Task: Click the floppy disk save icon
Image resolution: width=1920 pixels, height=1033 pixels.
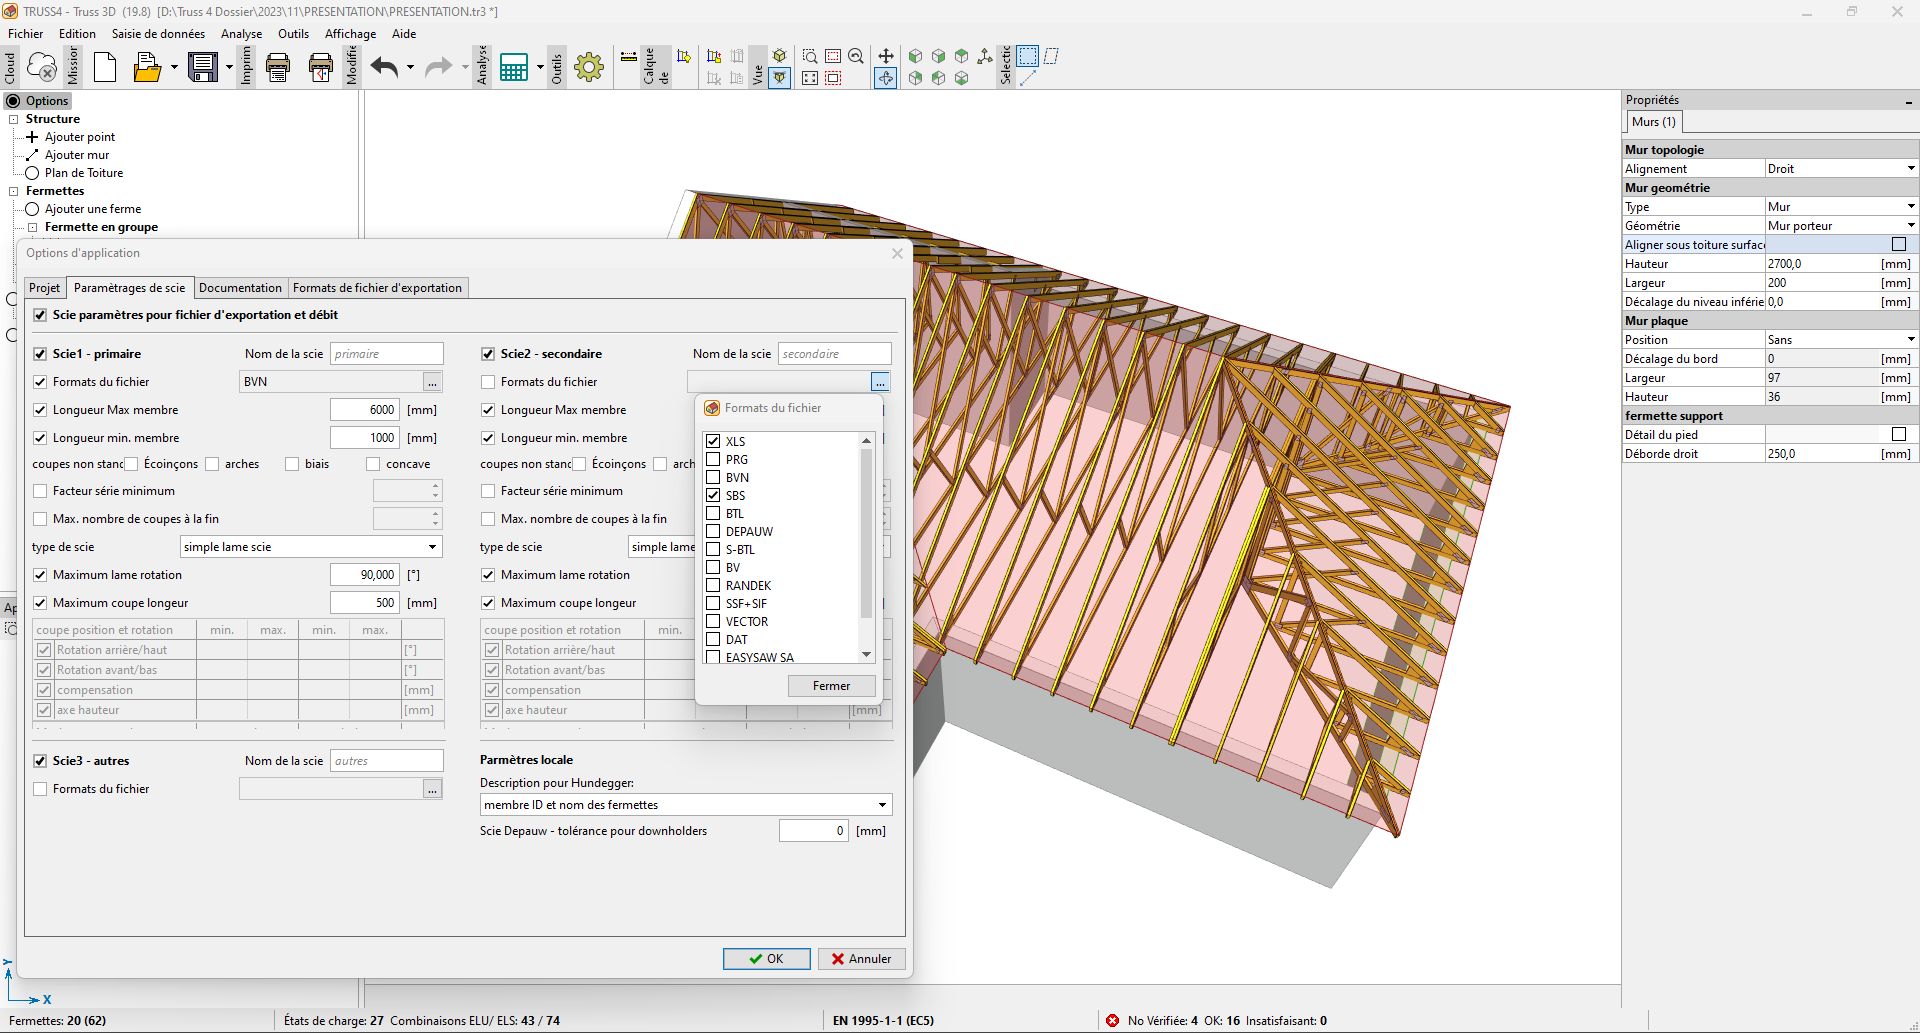Action: [x=203, y=67]
